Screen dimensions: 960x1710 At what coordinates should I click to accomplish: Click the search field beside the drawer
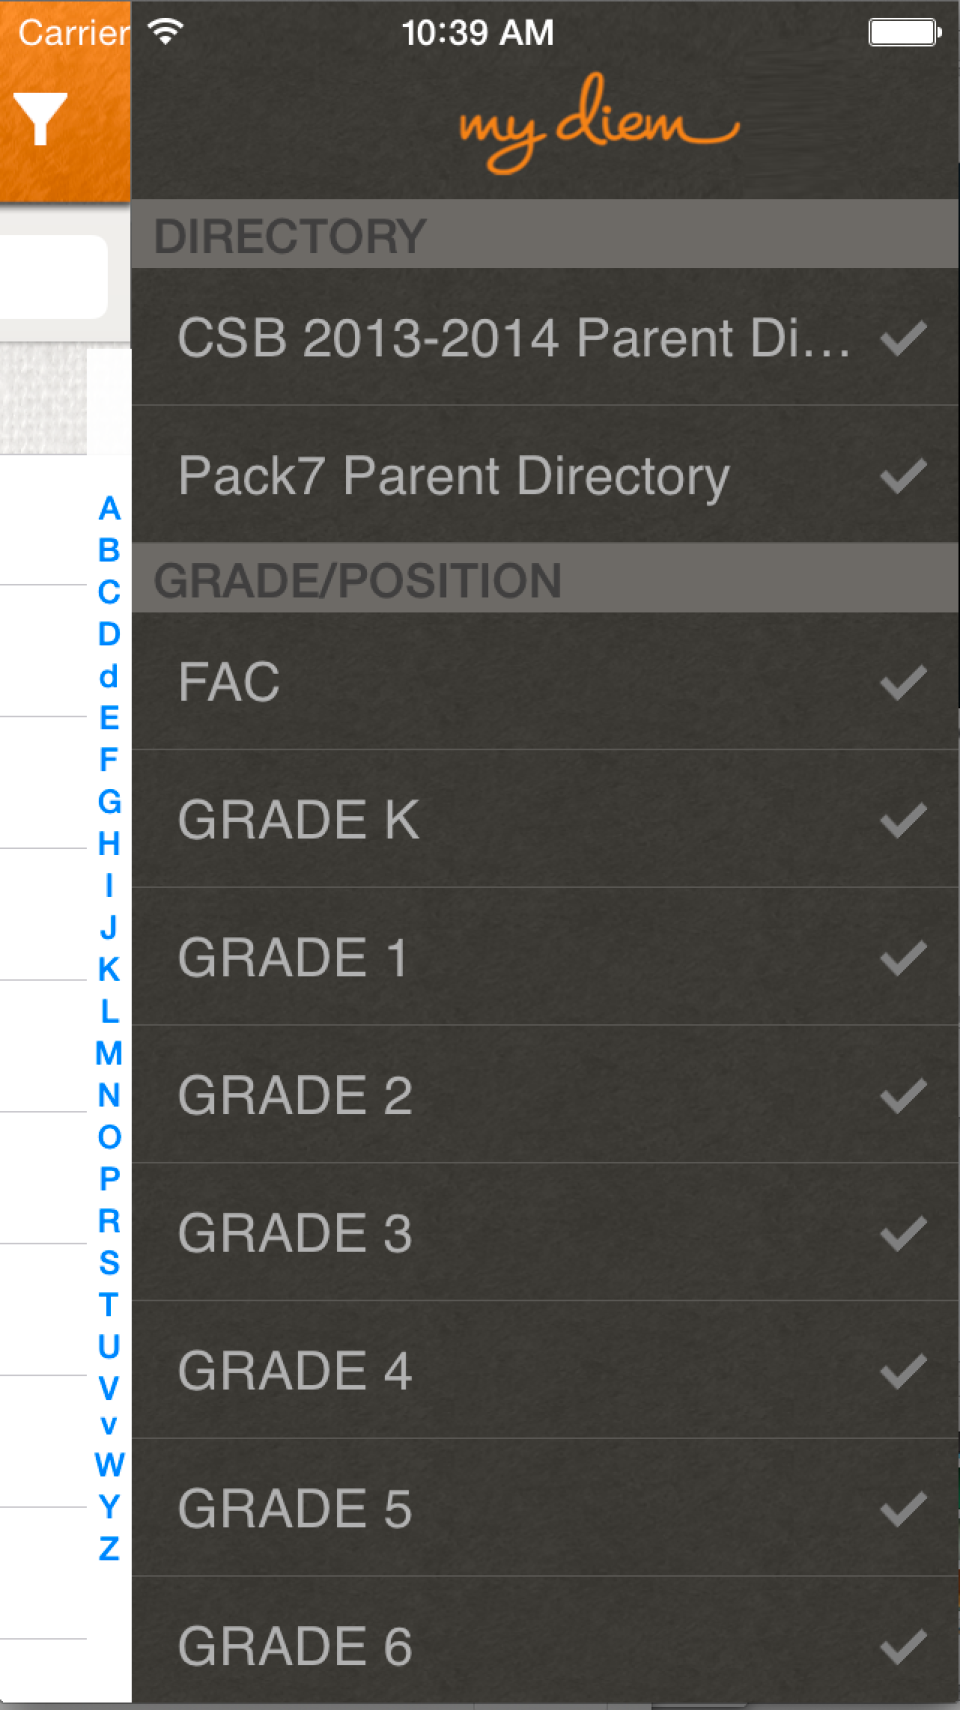click(x=52, y=277)
